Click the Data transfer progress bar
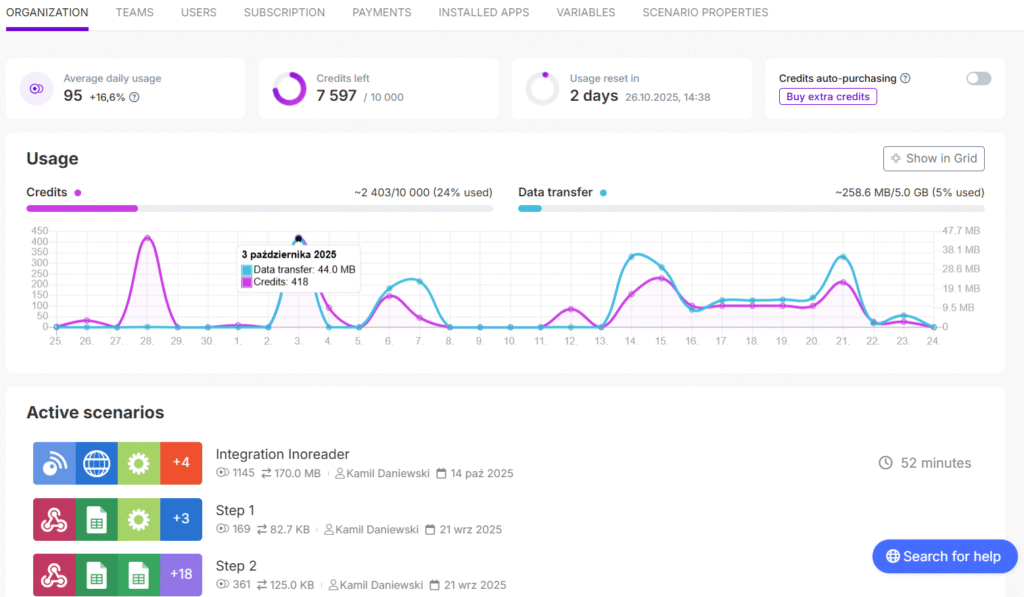 pos(751,208)
